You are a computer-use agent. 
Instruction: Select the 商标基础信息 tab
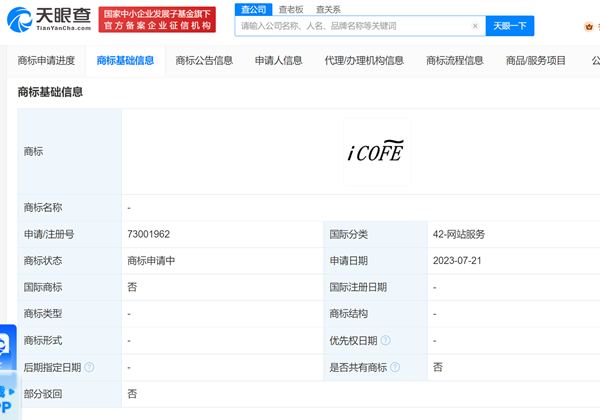click(x=125, y=60)
